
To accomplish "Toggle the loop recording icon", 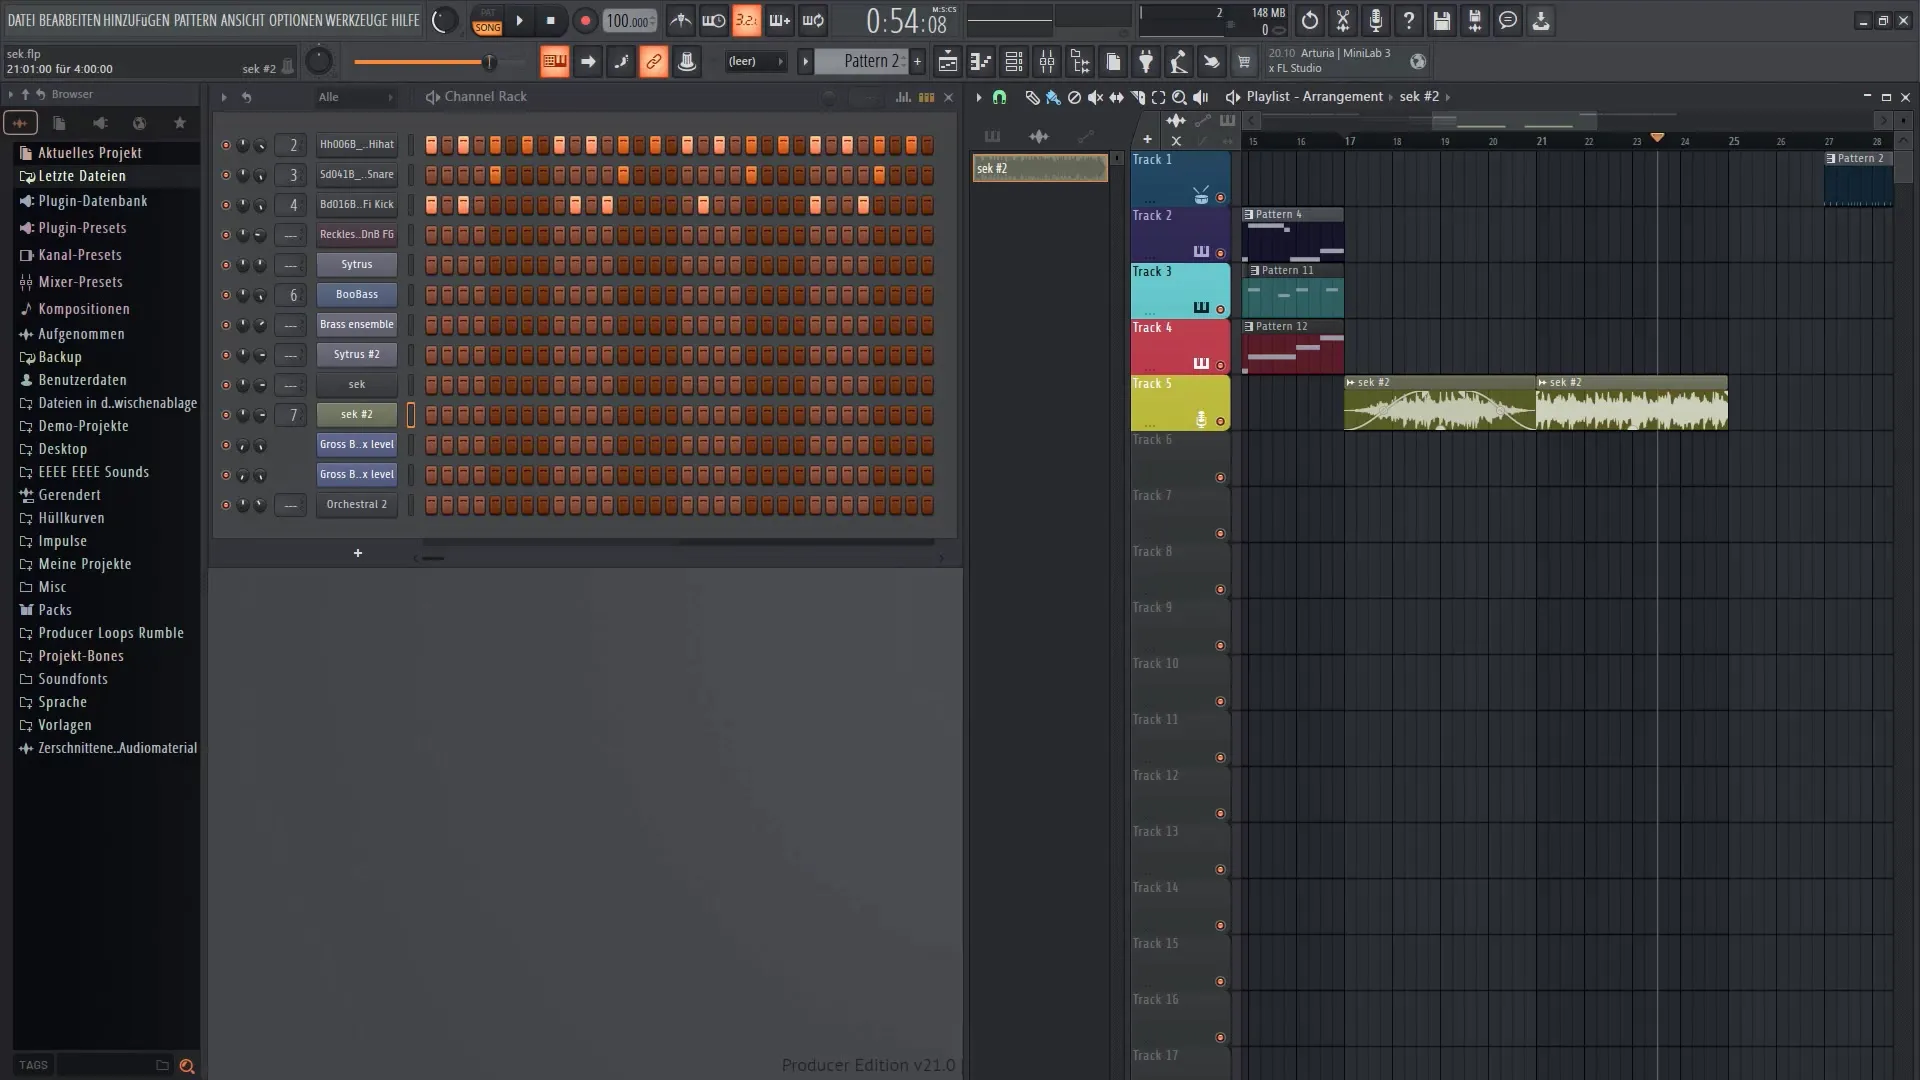I will (814, 20).
